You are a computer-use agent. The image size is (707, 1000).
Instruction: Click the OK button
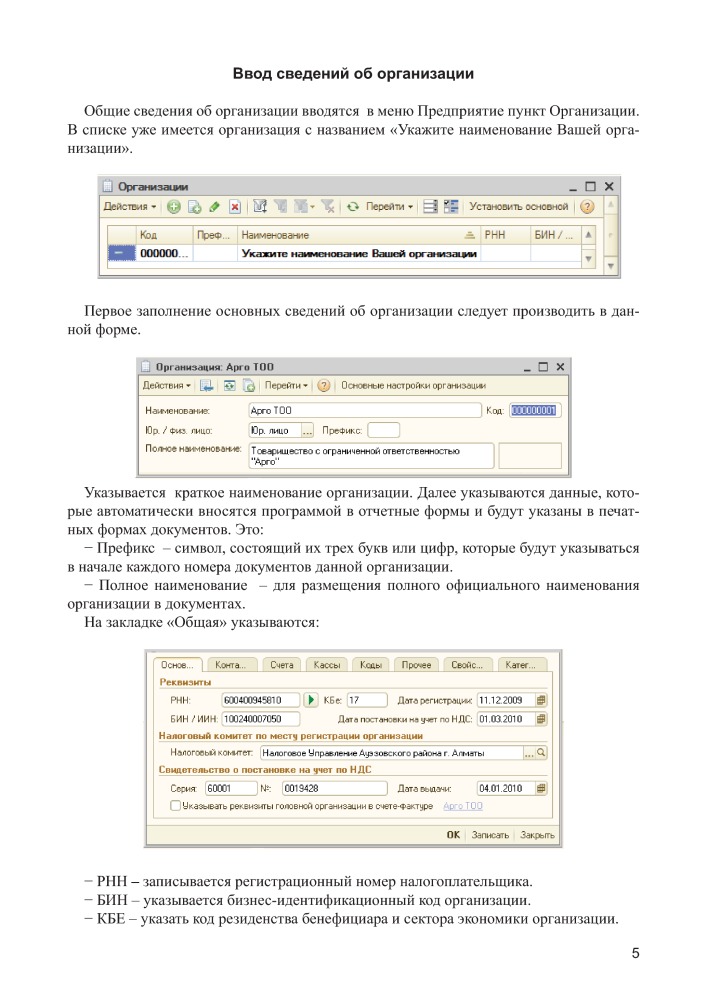pyautogui.click(x=453, y=835)
